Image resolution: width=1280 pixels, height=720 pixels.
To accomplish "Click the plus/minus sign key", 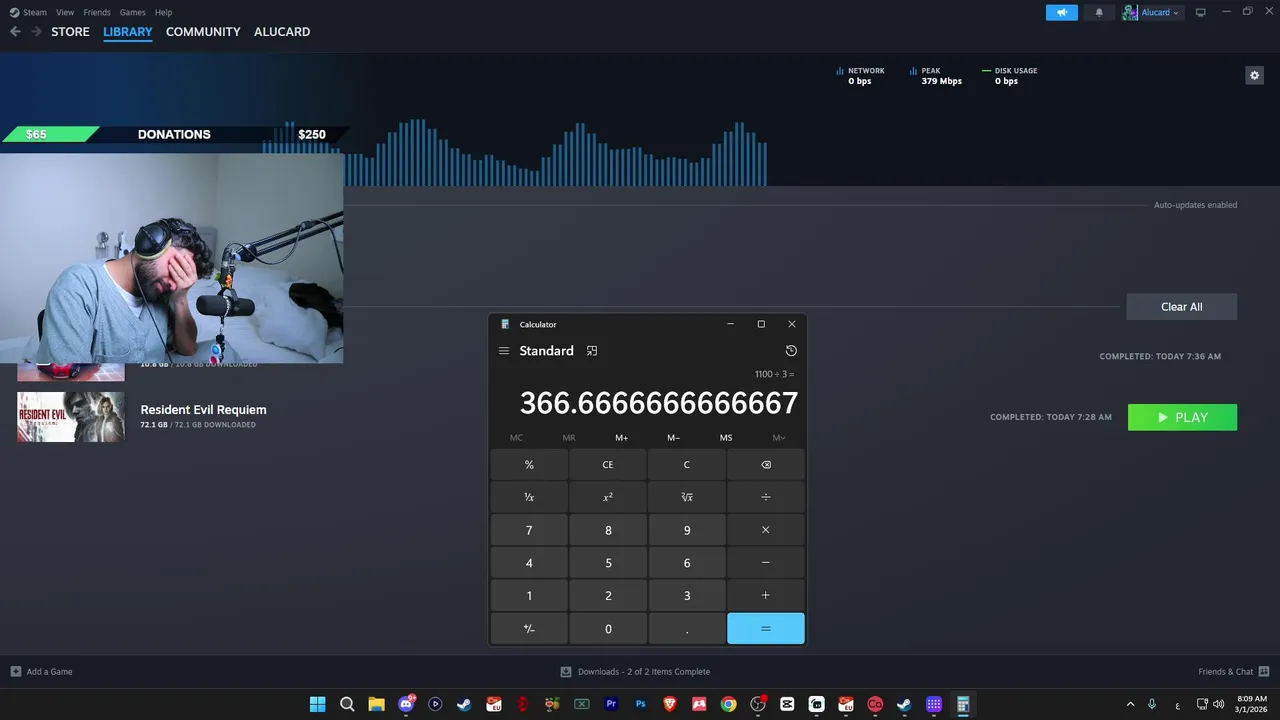I will (x=529, y=629).
